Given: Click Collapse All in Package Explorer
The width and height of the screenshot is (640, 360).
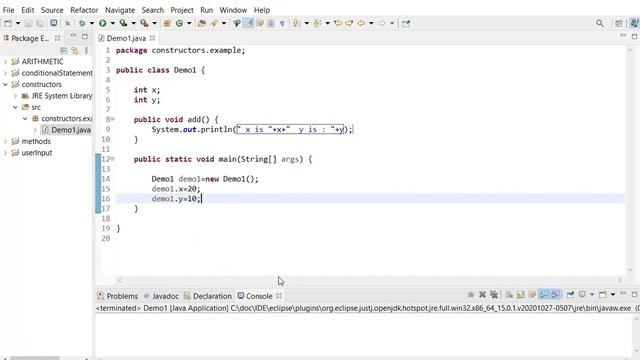Looking at the screenshot, I should pos(64,50).
